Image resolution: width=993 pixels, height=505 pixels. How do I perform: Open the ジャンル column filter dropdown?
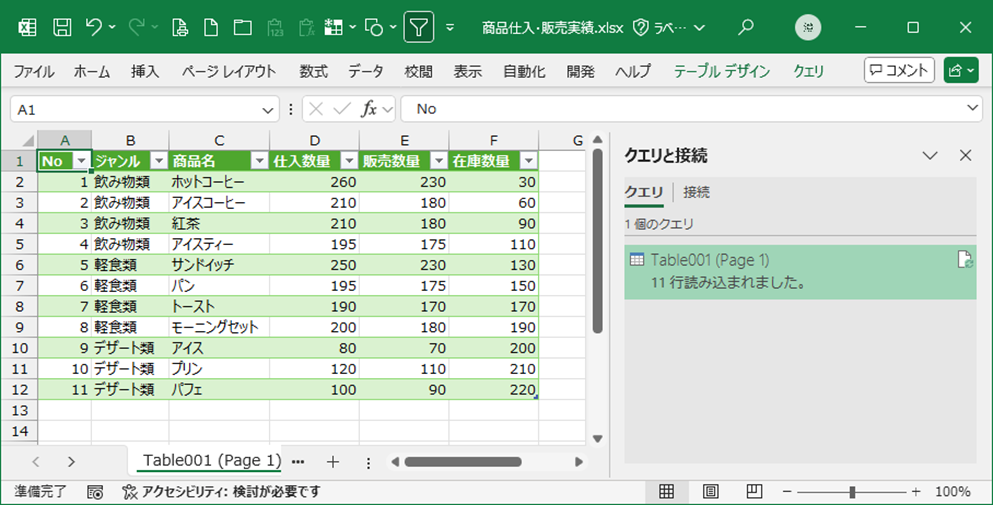tap(158, 161)
